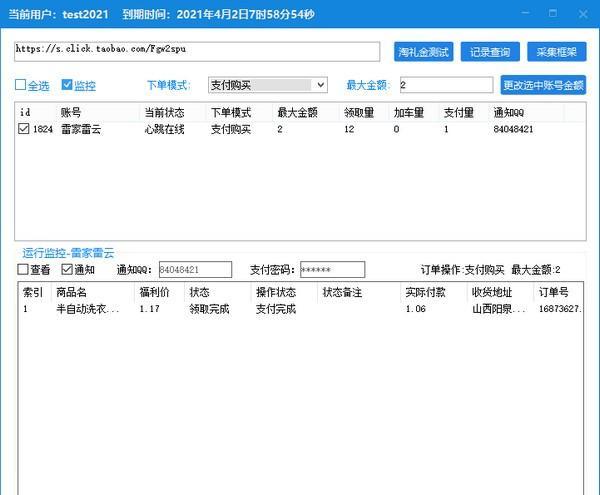Click the 最大金额 input field
The image size is (600, 495).
(447, 85)
